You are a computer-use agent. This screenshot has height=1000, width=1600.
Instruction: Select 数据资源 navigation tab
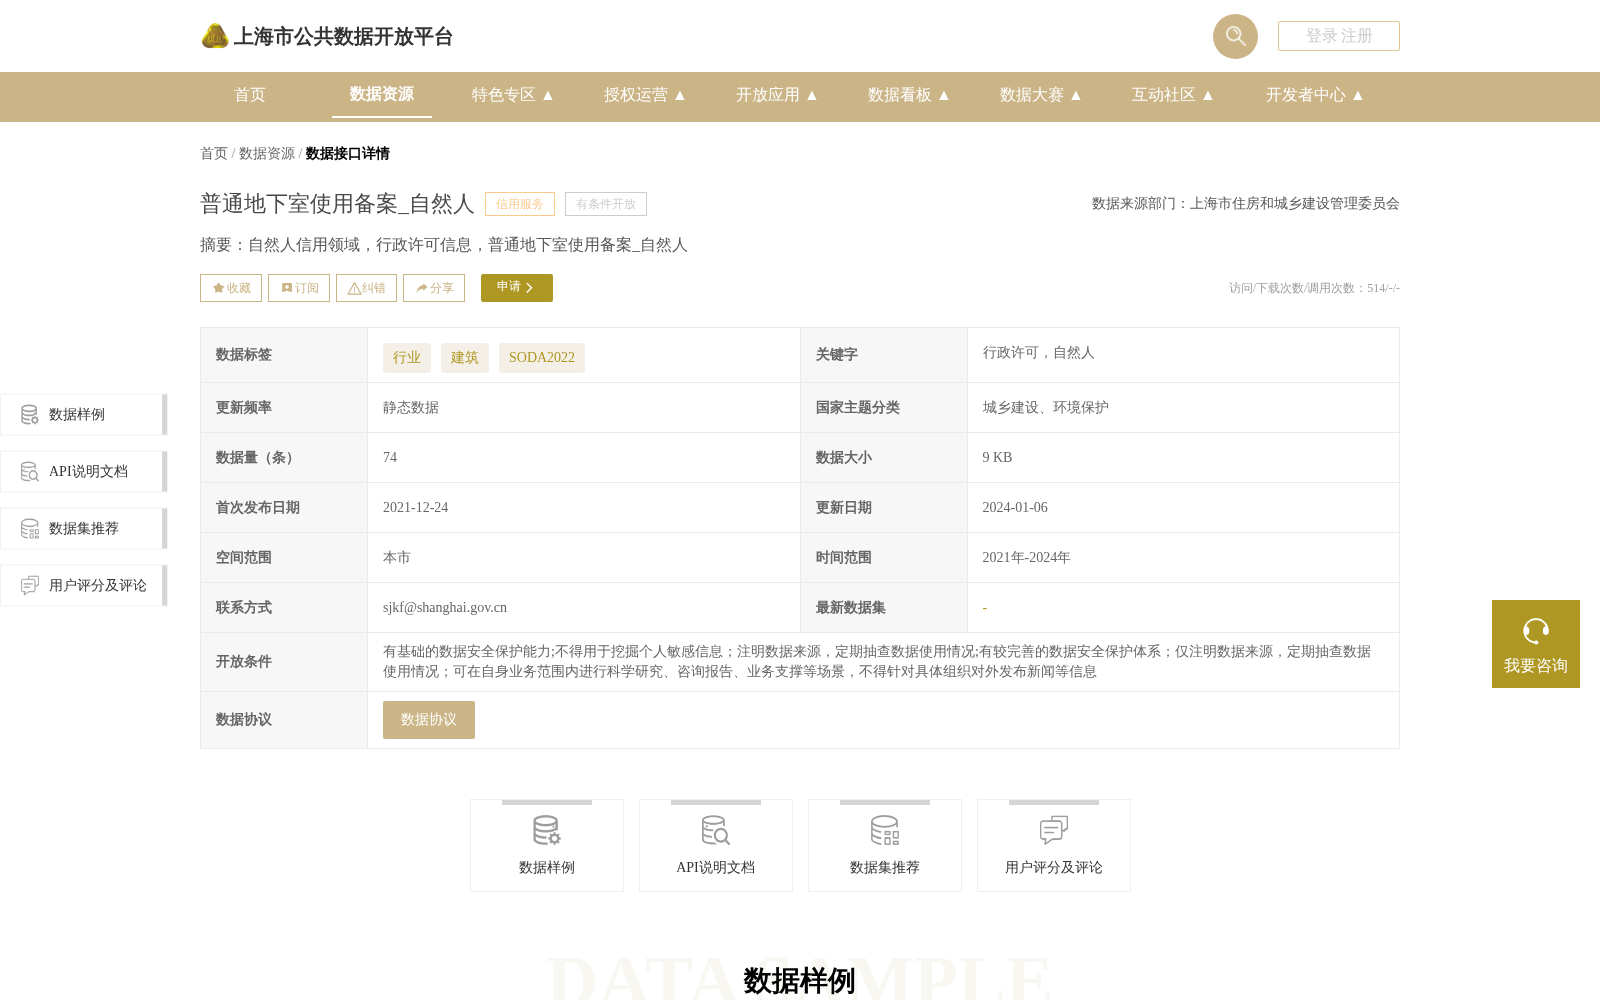[x=382, y=94]
